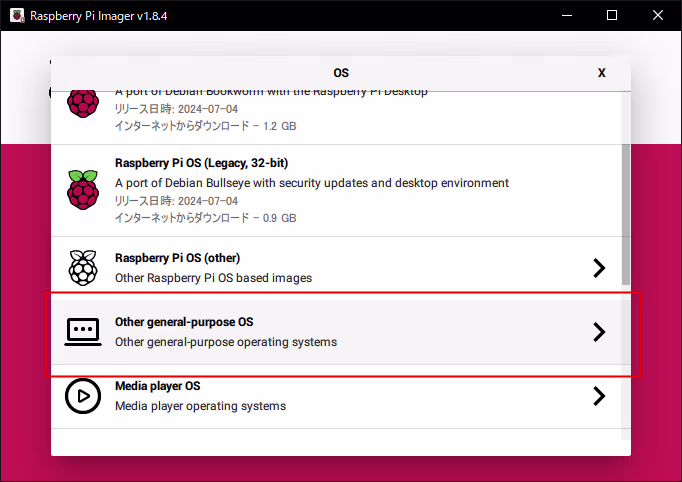Maximize the Raspberry Pi Imager window
682x482 pixels.
(x=612, y=16)
